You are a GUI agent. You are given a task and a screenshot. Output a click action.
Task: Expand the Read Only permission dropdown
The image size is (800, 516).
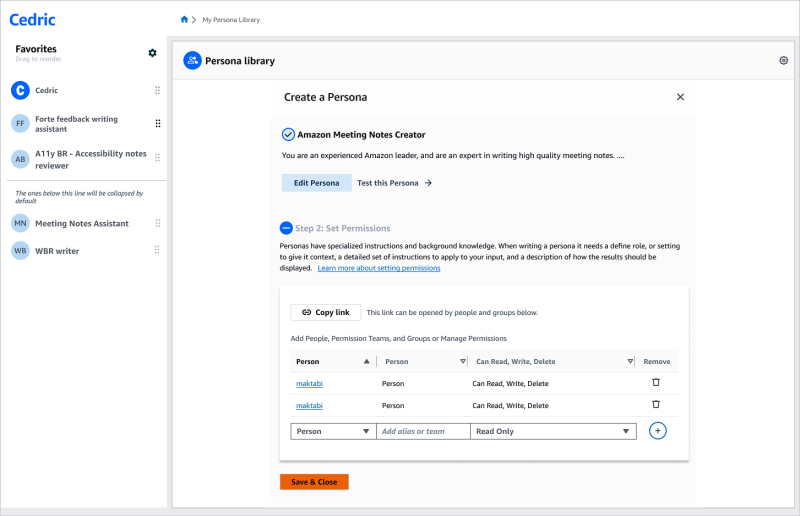click(553, 432)
